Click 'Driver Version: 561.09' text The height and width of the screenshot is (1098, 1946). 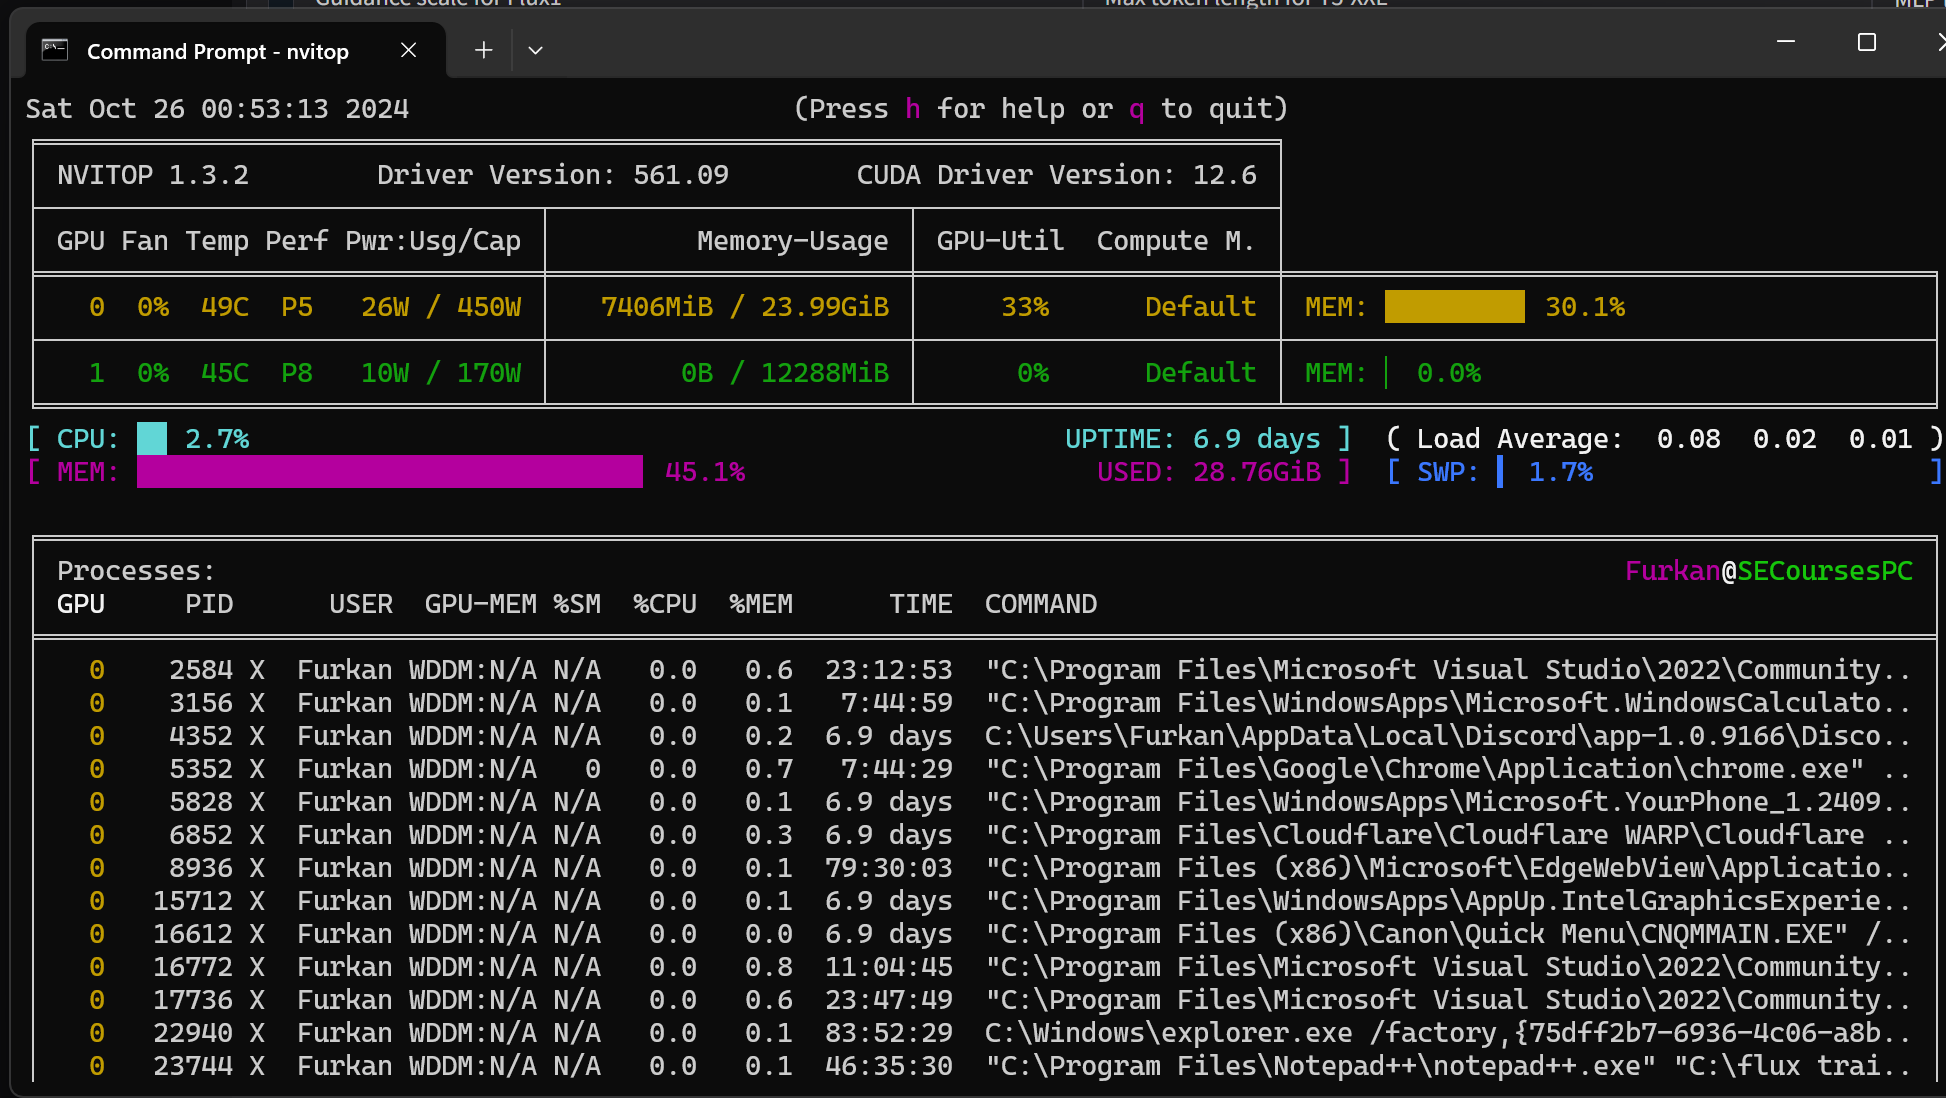point(553,175)
